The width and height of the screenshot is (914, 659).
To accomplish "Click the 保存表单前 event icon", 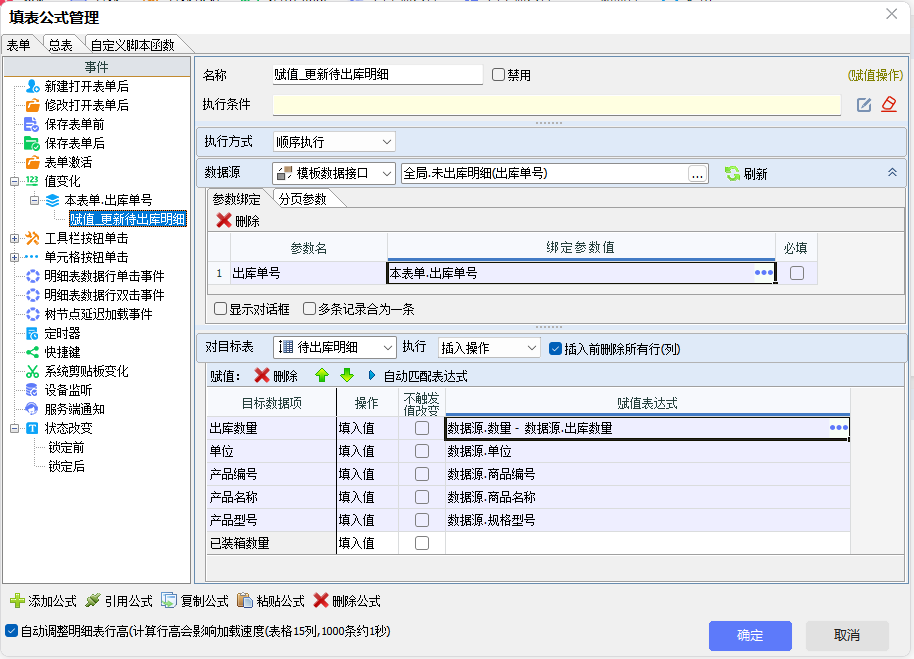I will [x=31, y=124].
